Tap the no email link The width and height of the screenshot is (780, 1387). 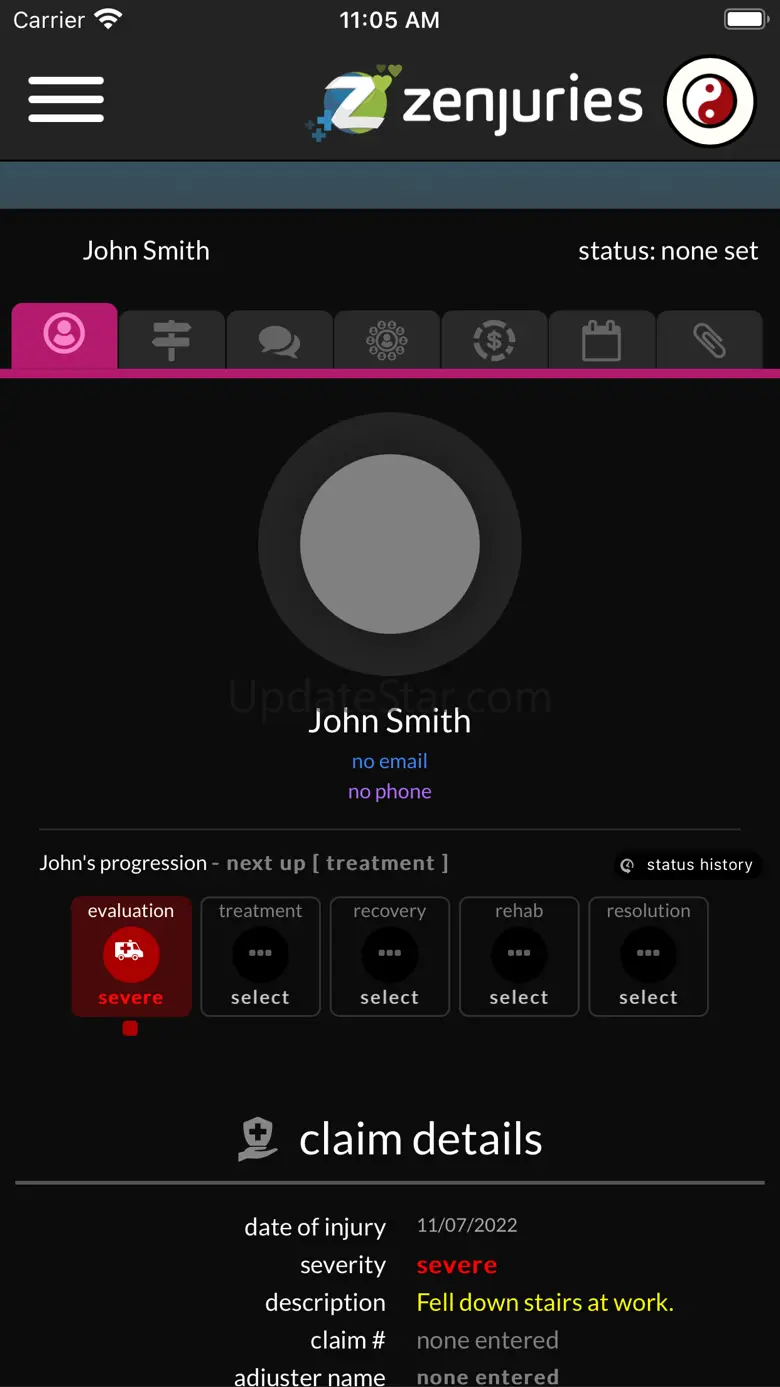390,761
